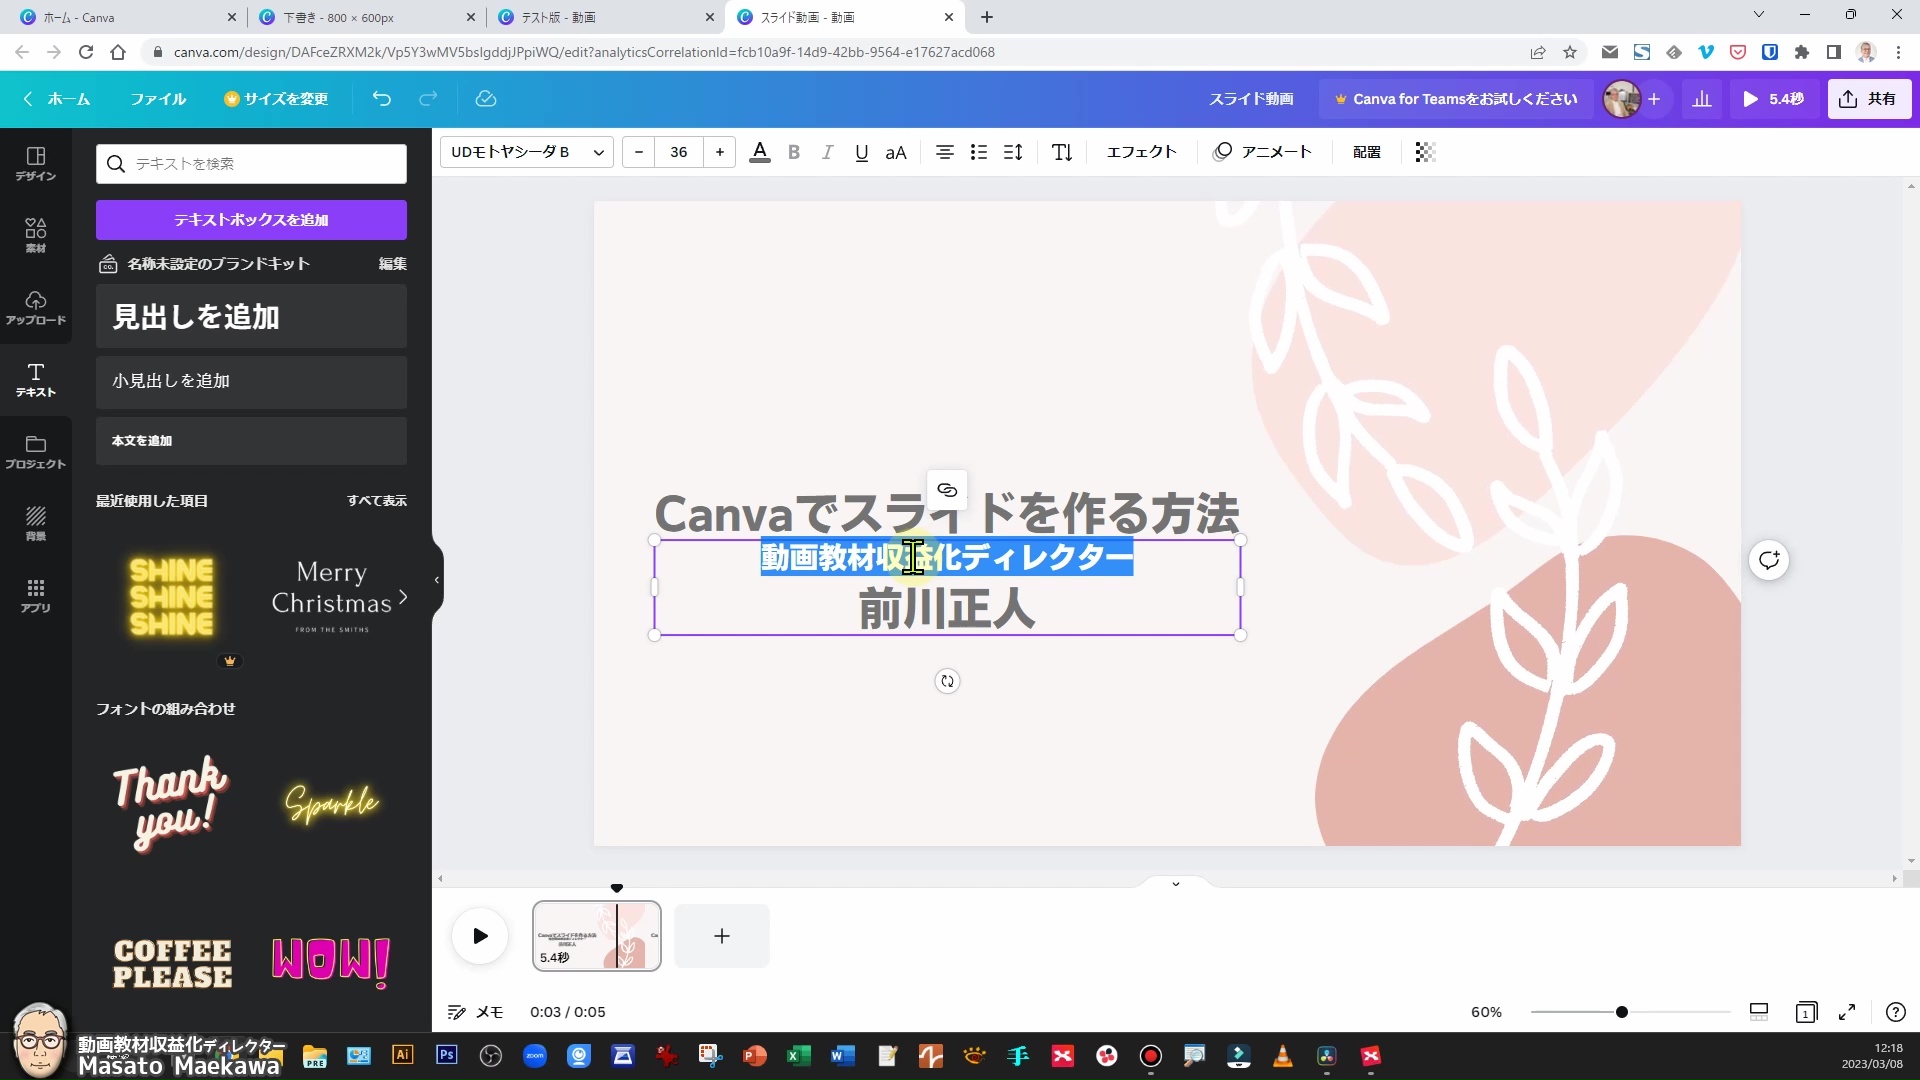Select the Text (テキスト) side panel

[x=35, y=379]
